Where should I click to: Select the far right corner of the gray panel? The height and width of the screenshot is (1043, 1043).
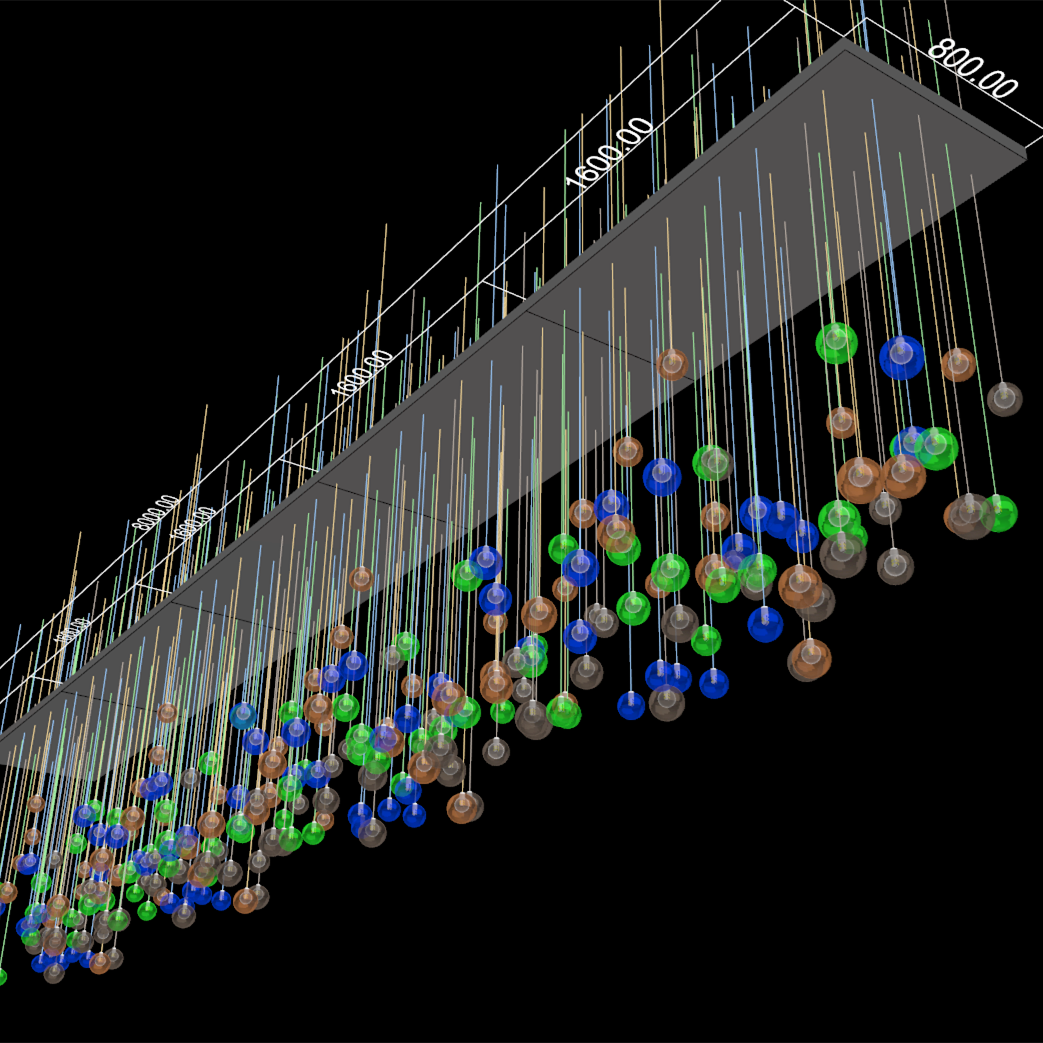[1026, 153]
